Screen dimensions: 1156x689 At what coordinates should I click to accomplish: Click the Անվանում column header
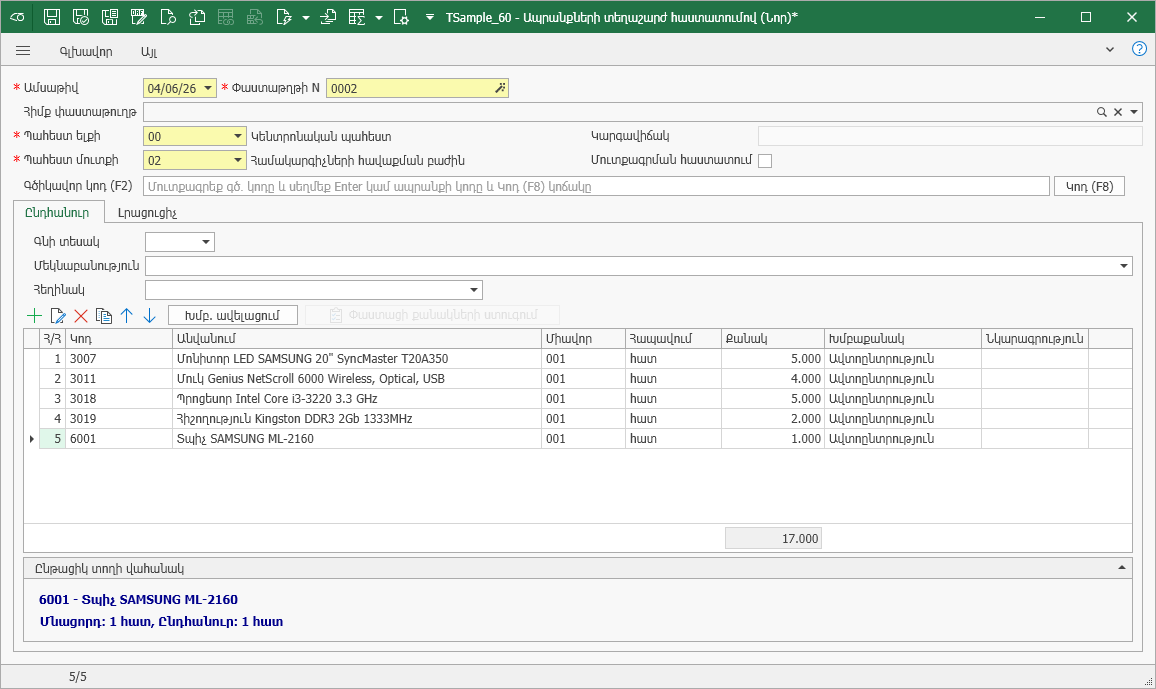357,338
